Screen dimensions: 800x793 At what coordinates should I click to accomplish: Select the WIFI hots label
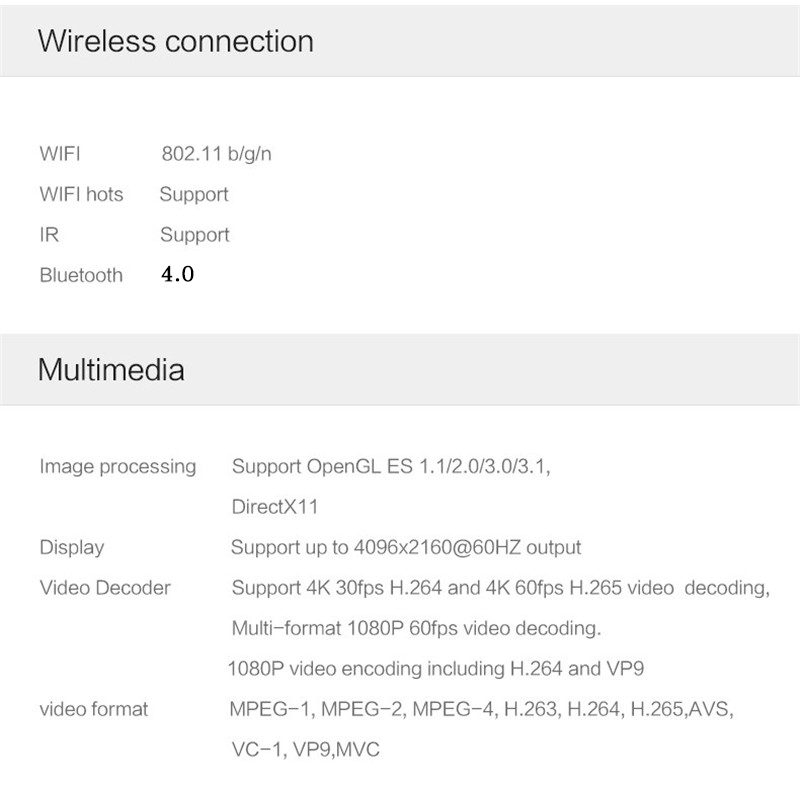pos(81,194)
